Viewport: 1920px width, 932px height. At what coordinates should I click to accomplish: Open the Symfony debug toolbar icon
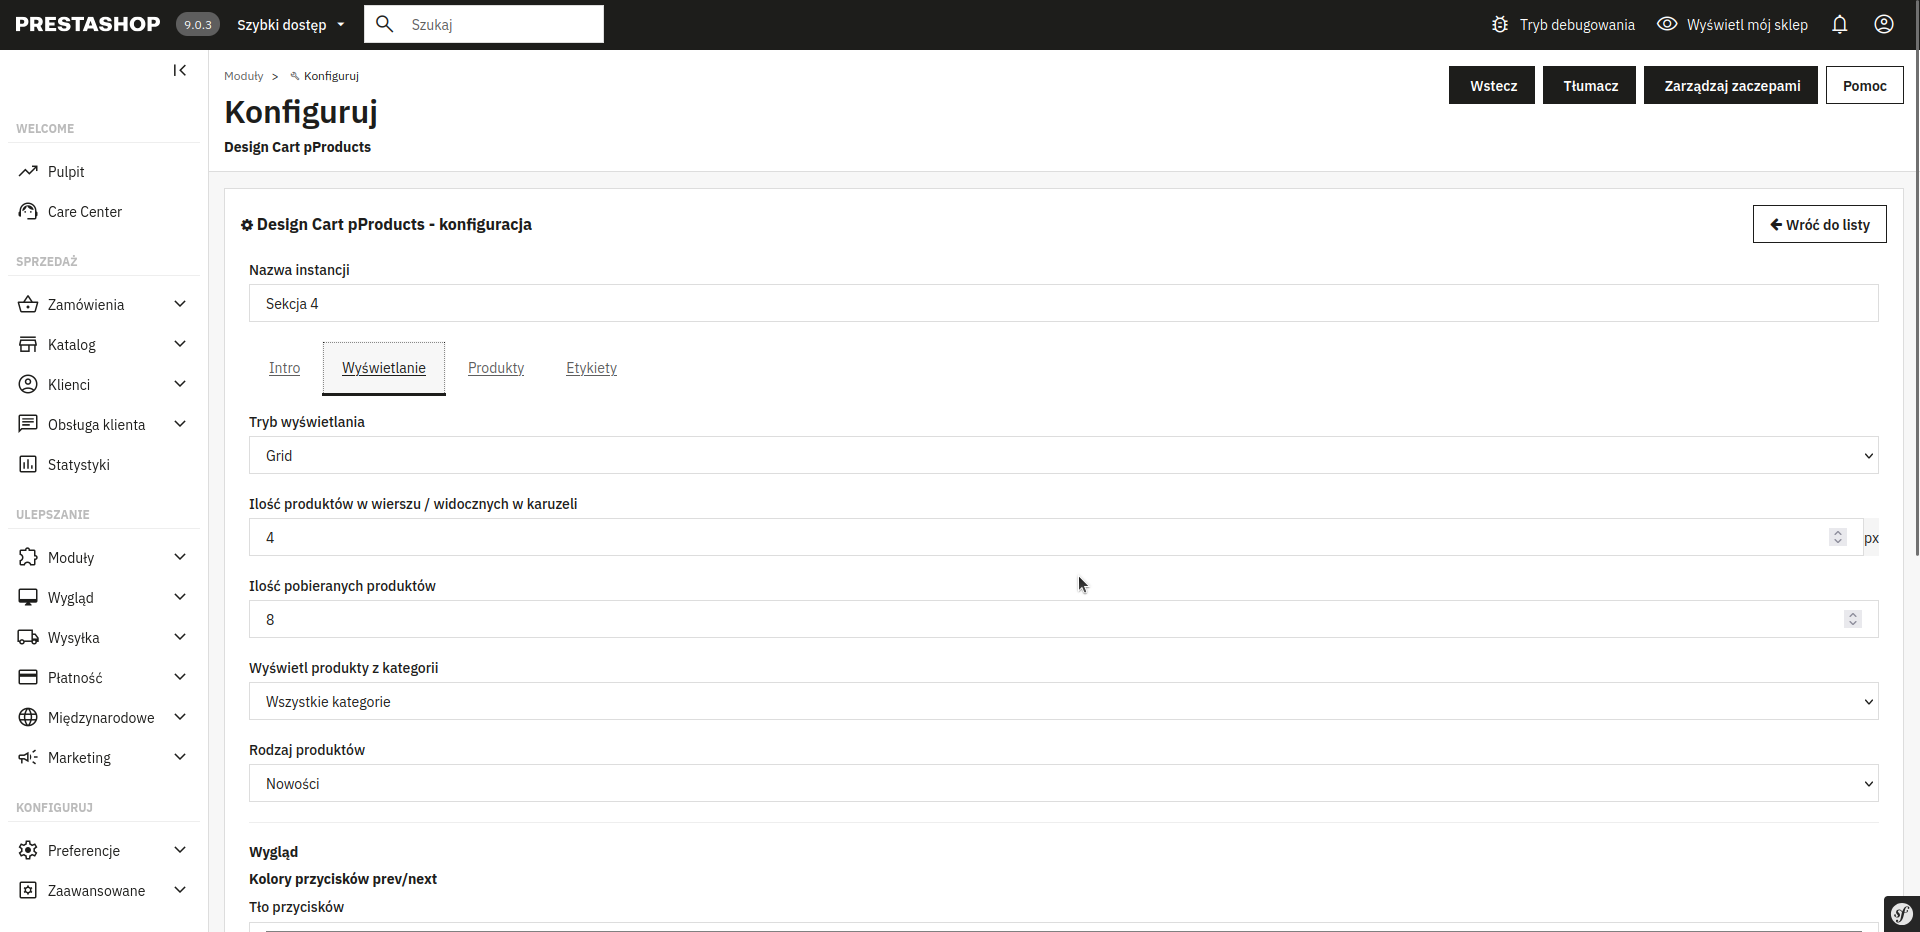coord(1902,914)
